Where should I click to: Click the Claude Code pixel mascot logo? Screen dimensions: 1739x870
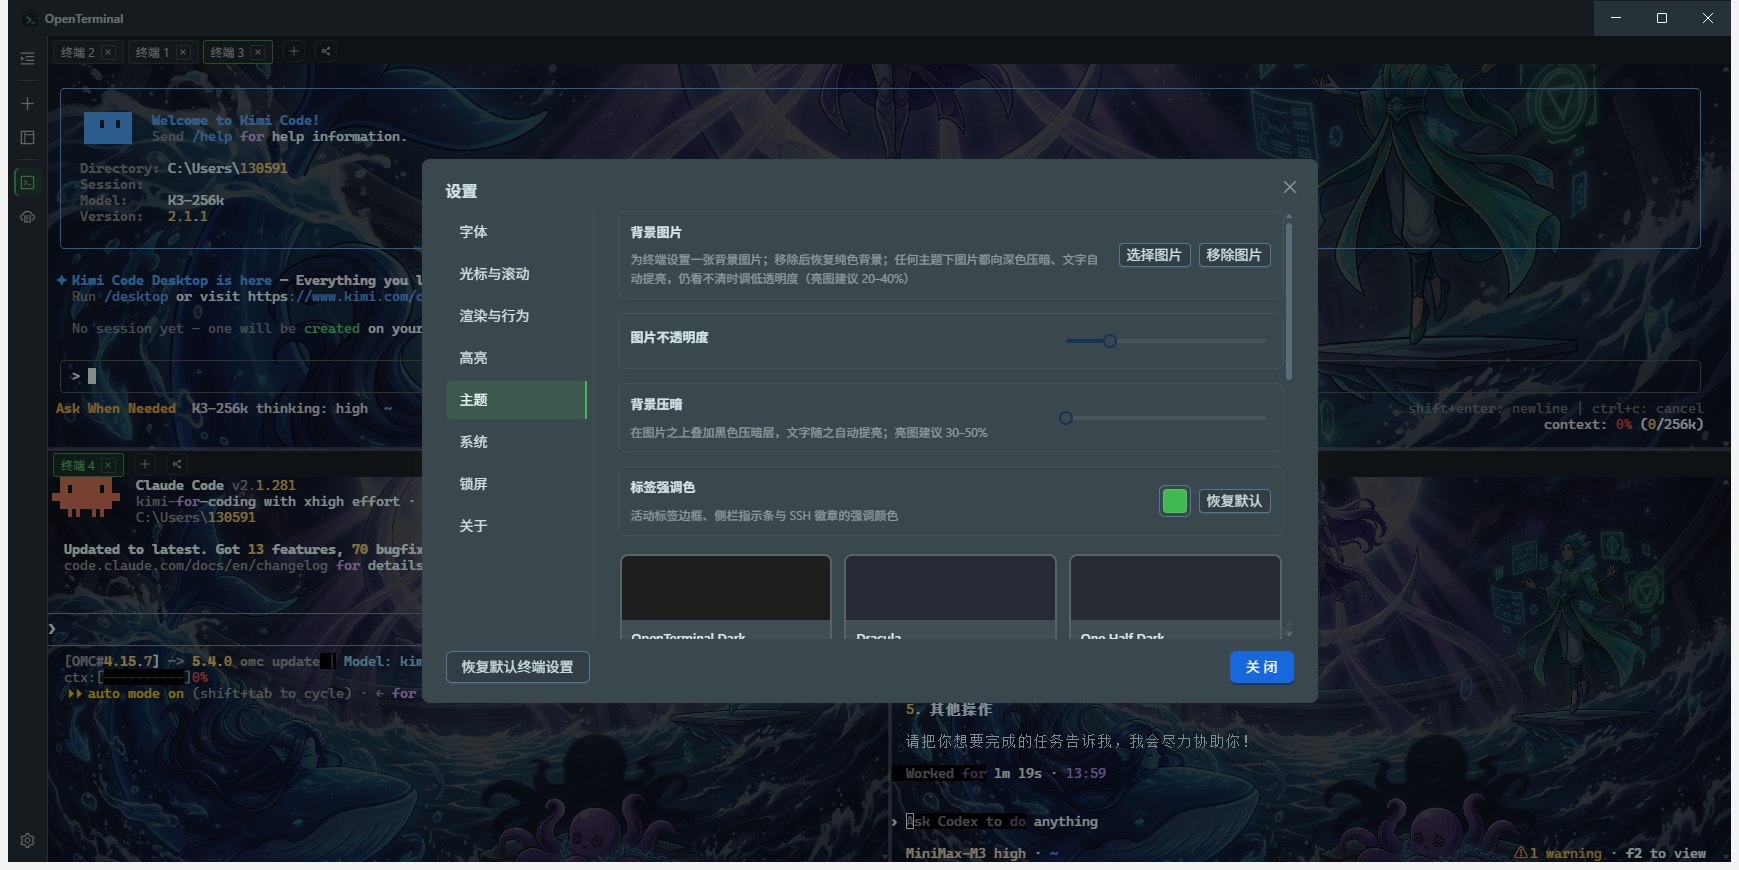[x=85, y=497]
